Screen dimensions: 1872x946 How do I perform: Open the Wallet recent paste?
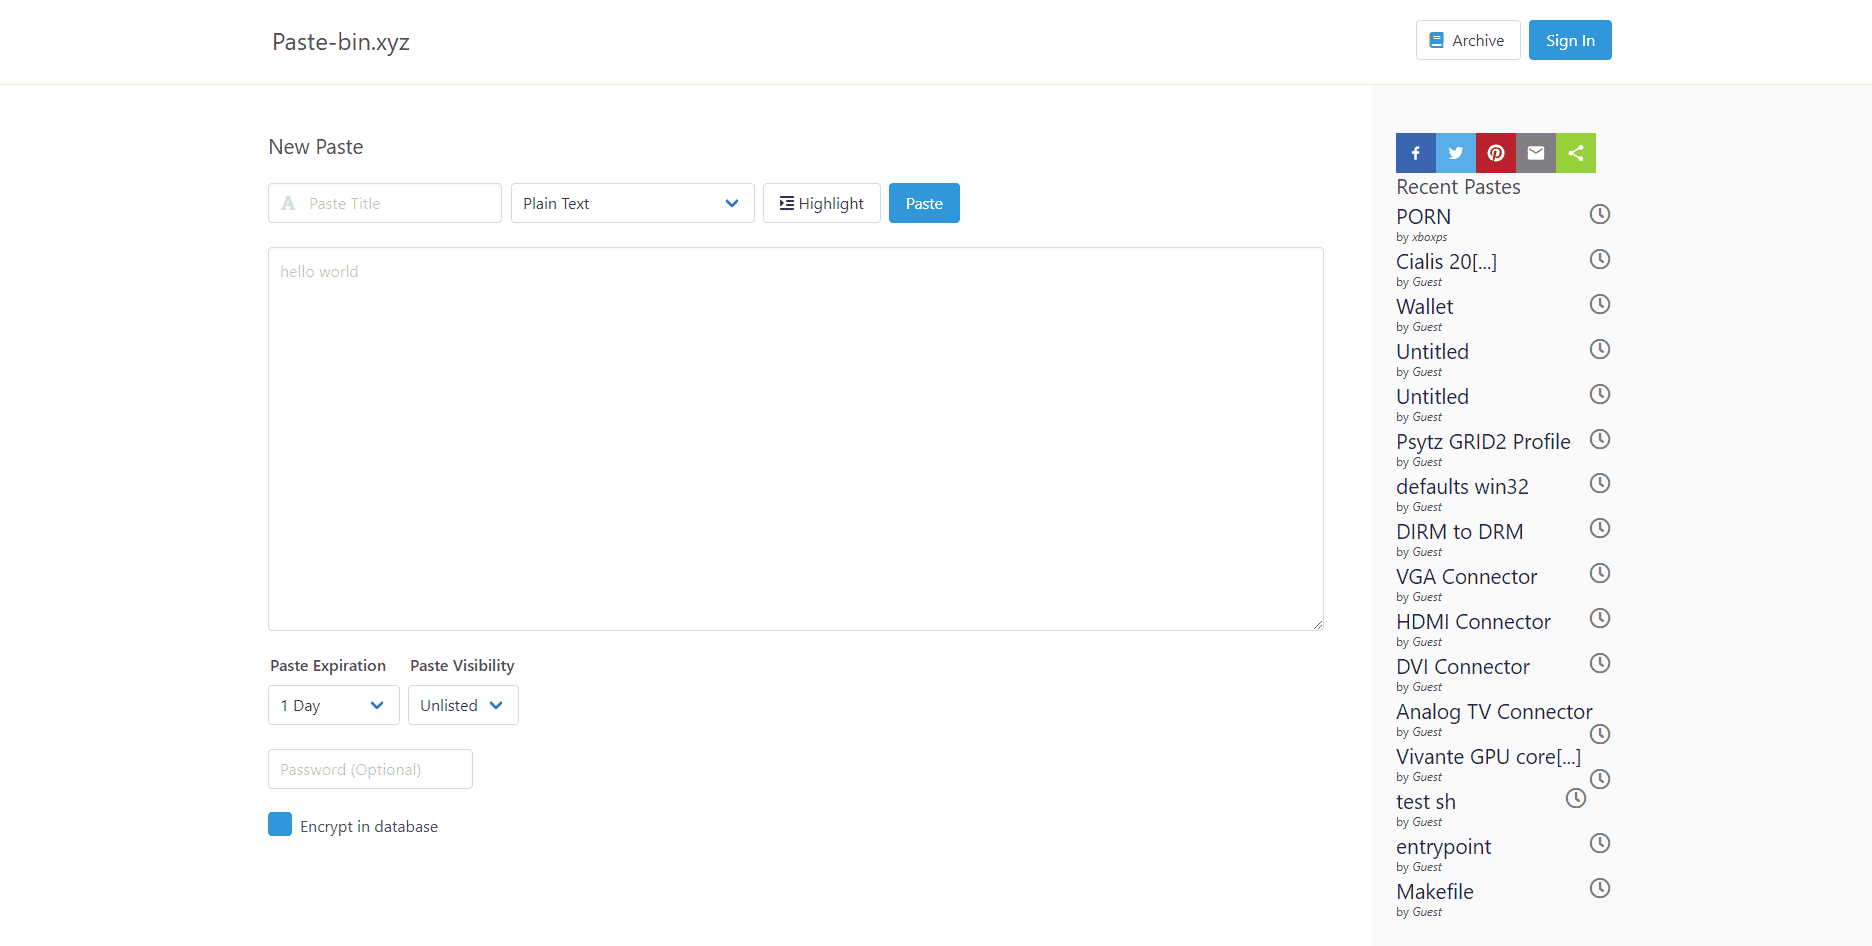coord(1424,307)
